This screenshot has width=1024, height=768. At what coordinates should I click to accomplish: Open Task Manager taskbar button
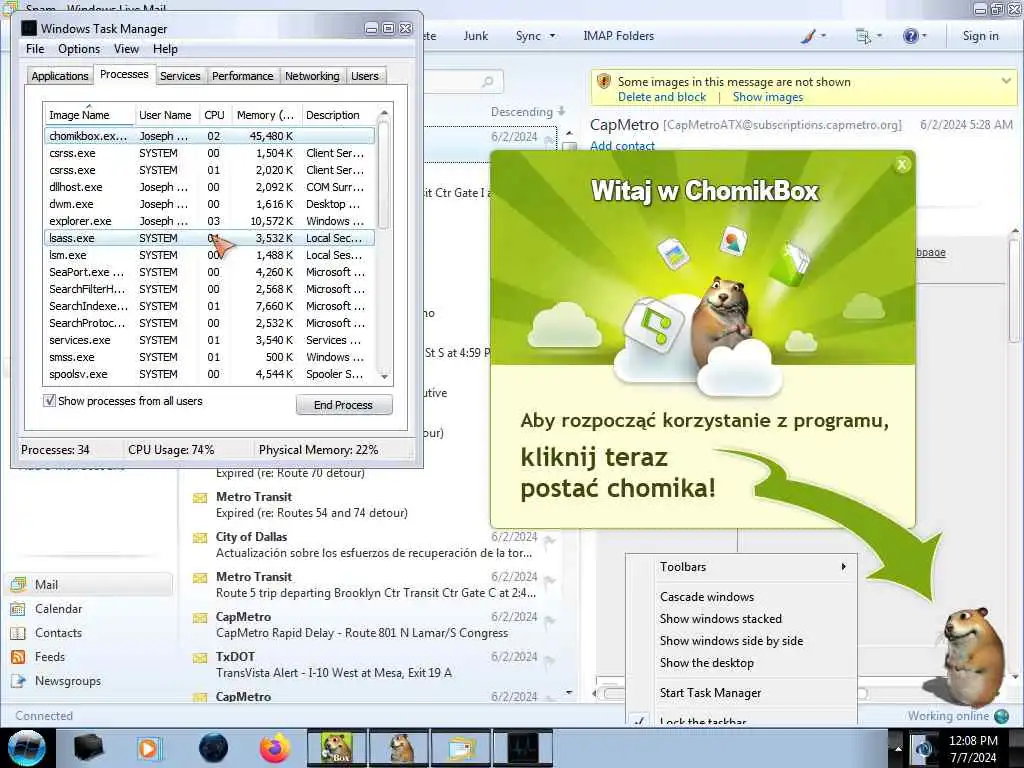[x=522, y=748]
